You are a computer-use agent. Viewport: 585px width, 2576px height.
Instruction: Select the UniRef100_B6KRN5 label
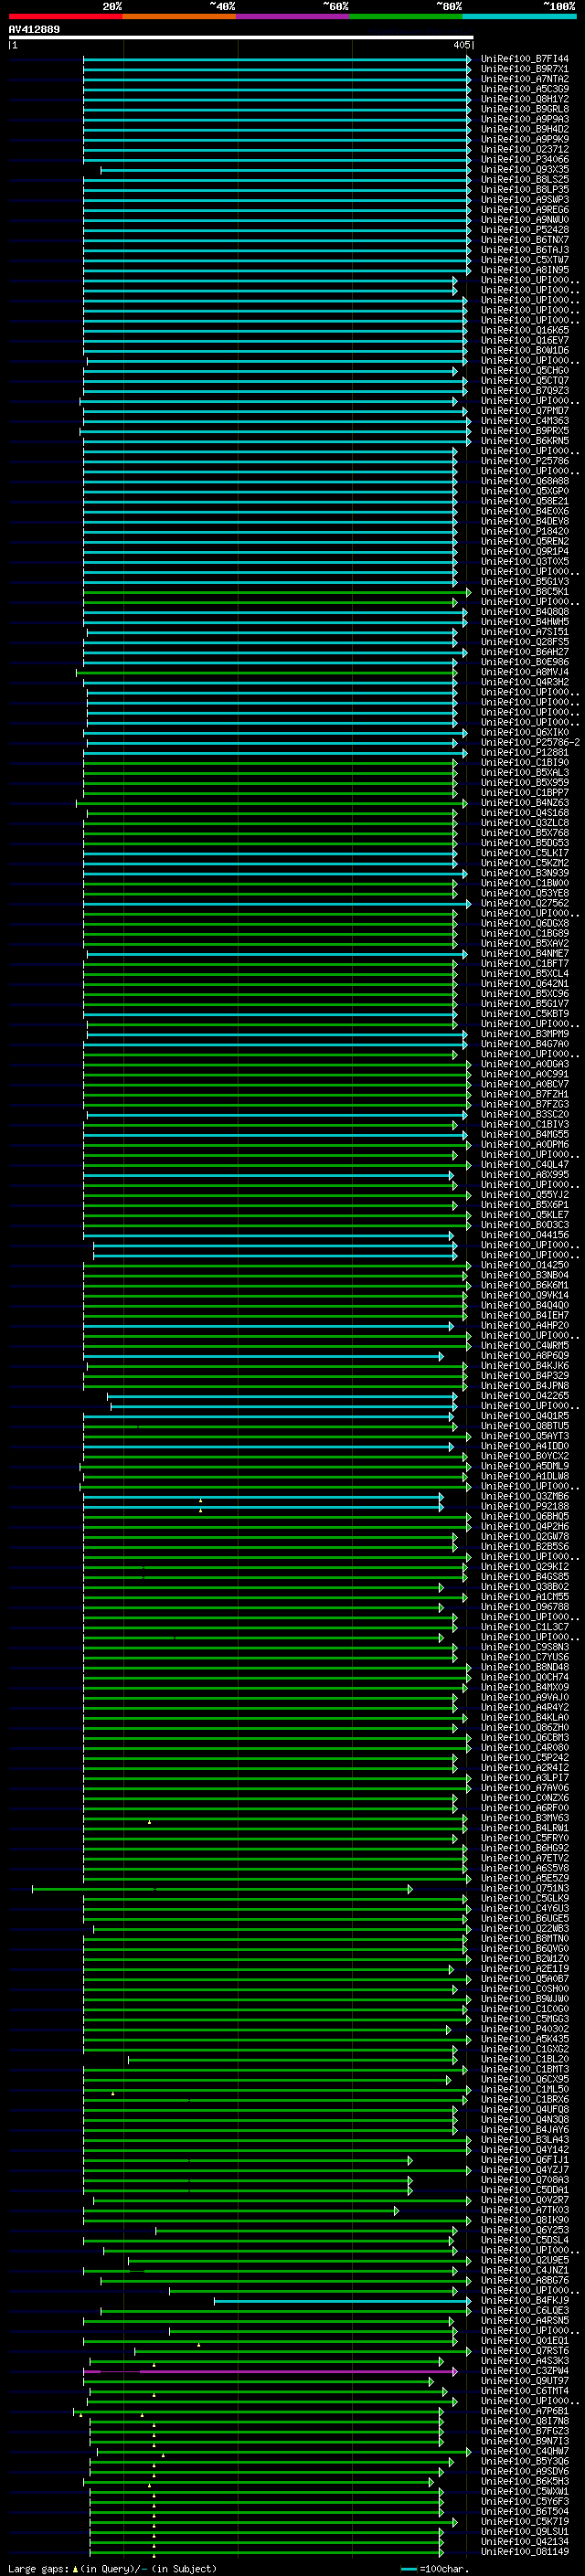[x=524, y=441]
